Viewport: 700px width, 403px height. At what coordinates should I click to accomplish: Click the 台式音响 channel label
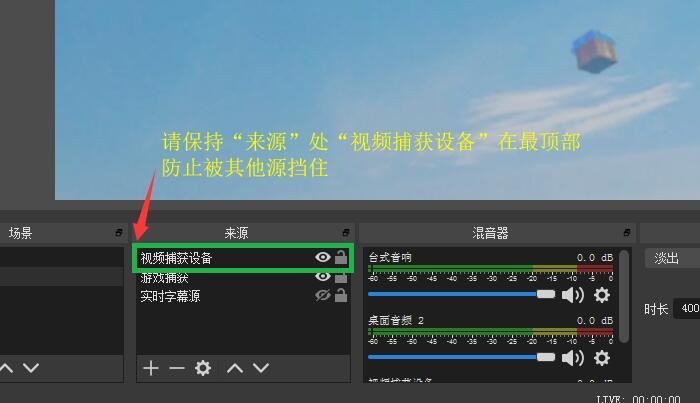click(390, 258)
